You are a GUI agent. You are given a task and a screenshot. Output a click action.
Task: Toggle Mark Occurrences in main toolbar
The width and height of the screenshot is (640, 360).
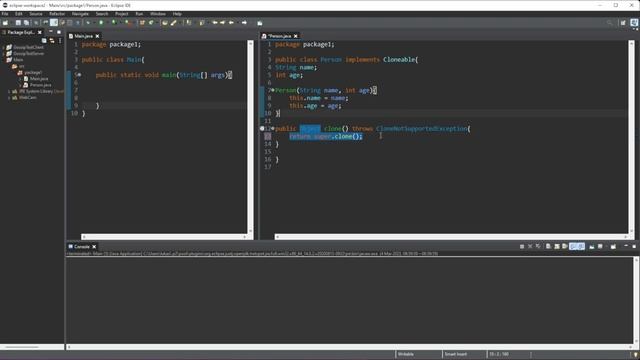[53, 23]
